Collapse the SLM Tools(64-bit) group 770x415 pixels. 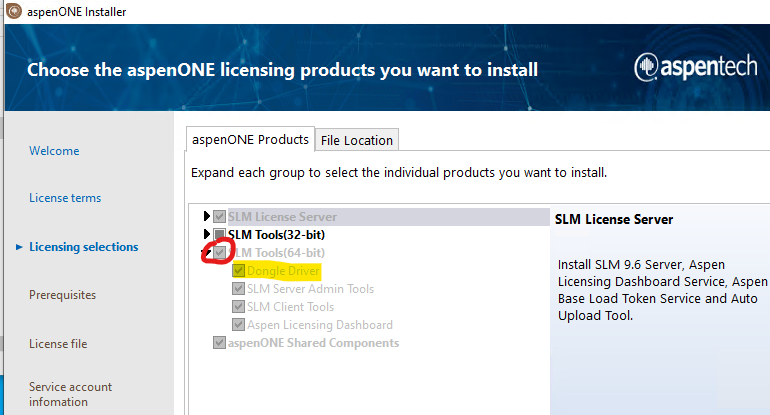click(207, 253)
